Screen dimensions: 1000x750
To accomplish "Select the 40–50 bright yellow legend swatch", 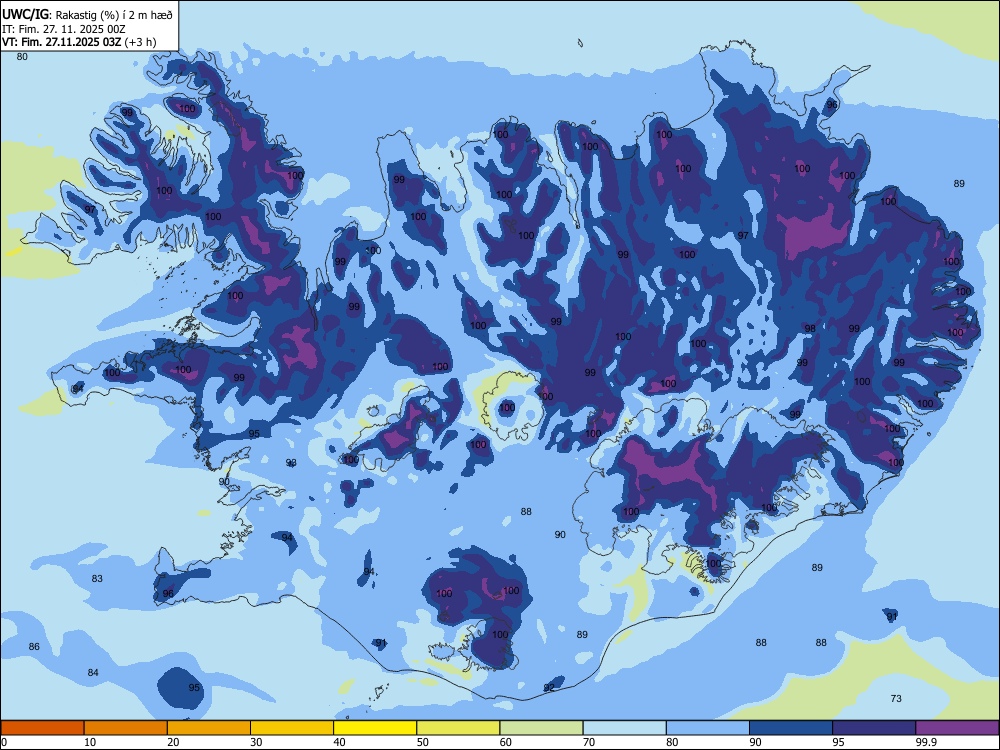I will click(x=375, y=728).
